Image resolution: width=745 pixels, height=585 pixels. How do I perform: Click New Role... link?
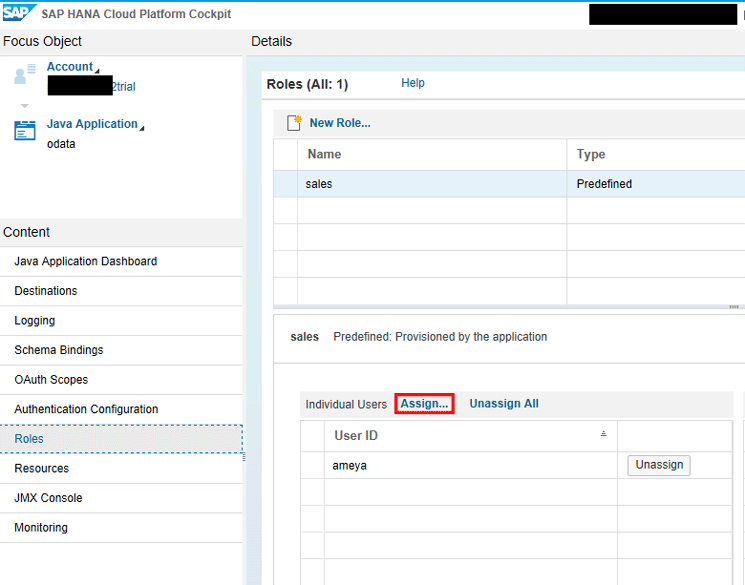coord(340,123)
